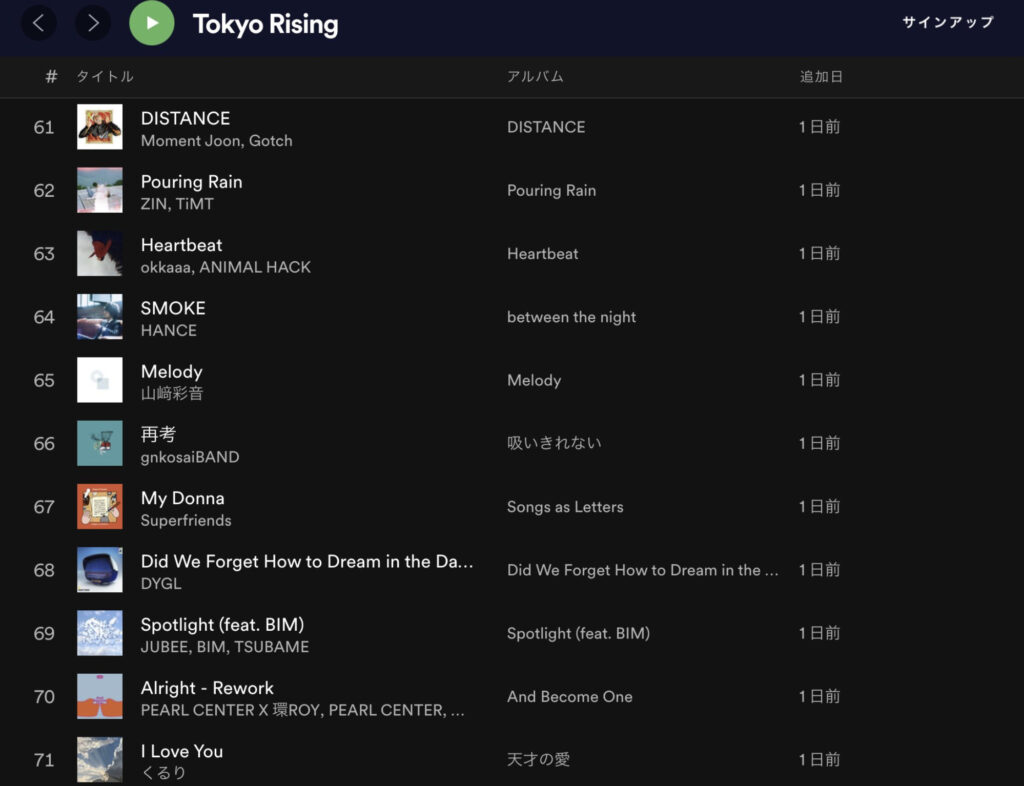The image size is (1024, 786).
Task: Open artist ZIN, TiMT
Action: coord(177,204)
